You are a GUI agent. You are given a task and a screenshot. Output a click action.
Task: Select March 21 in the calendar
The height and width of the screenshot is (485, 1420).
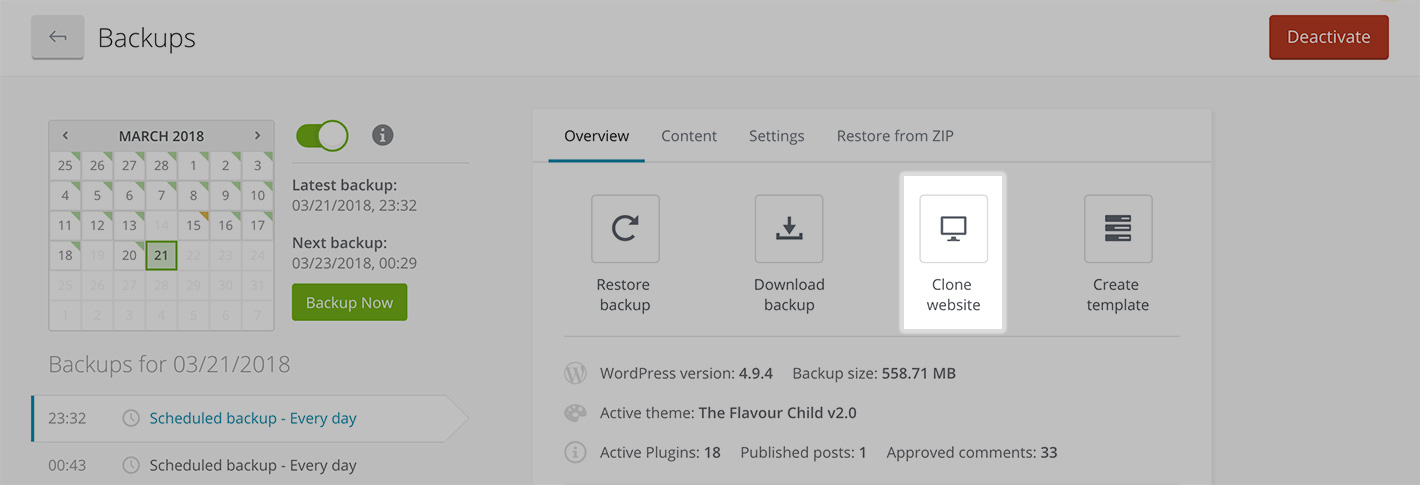pos(161,256)
